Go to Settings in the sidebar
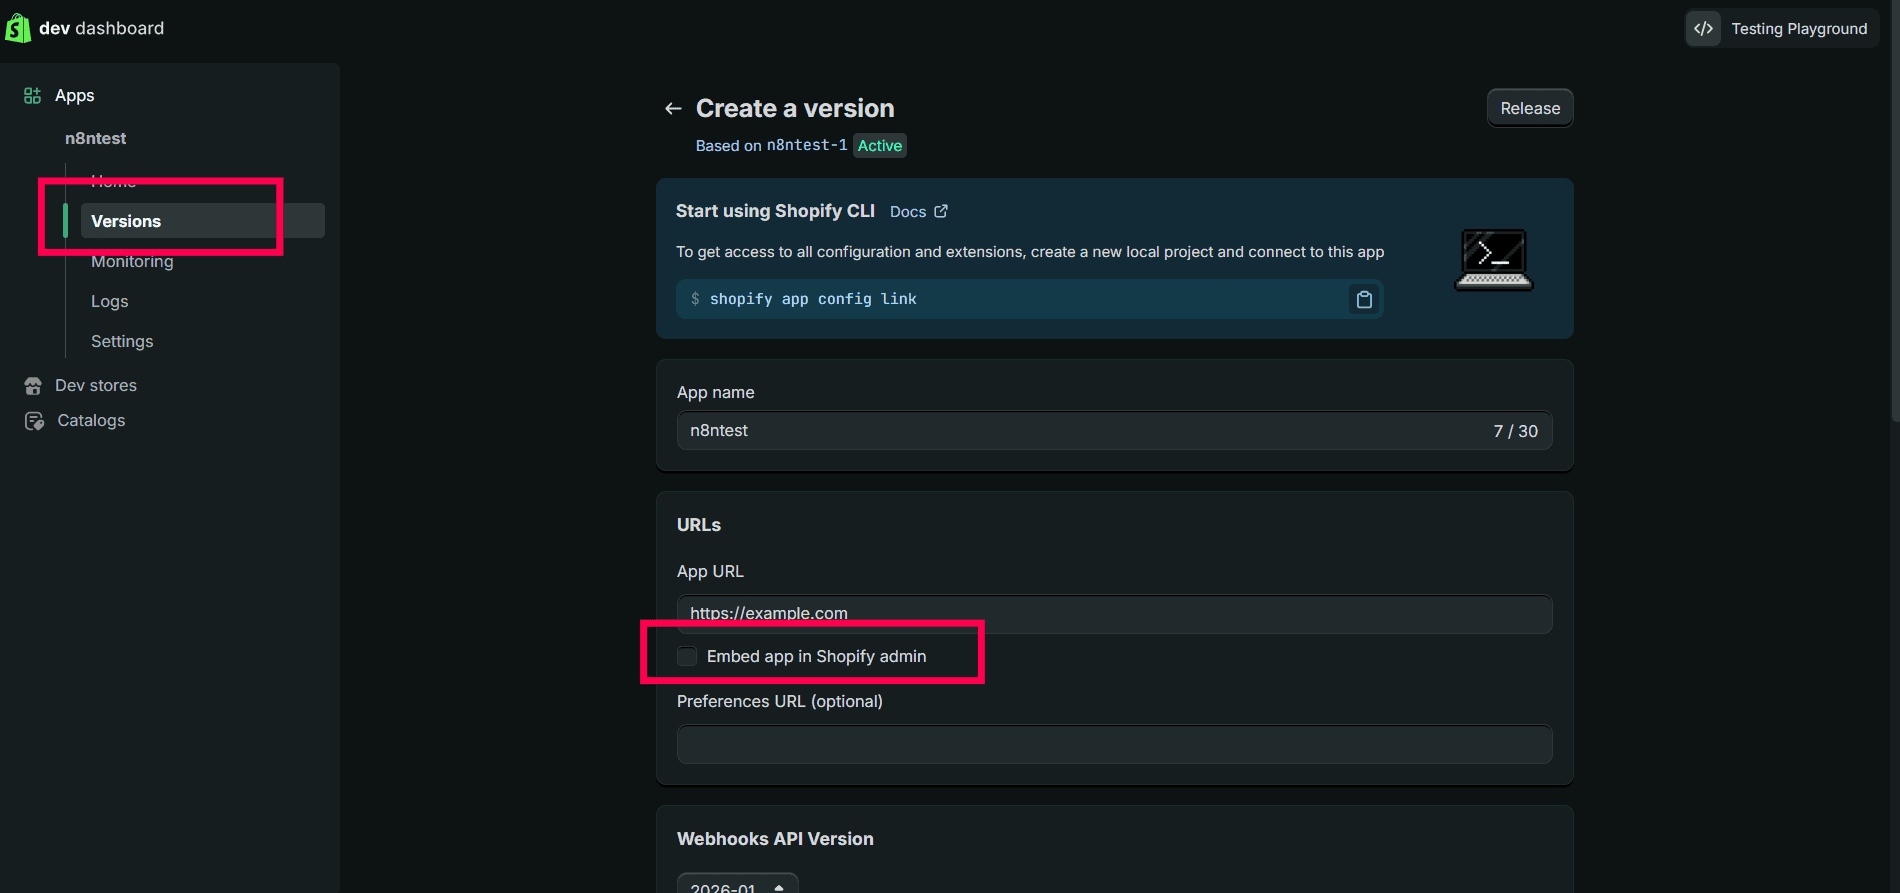 [x=122, y=341]
